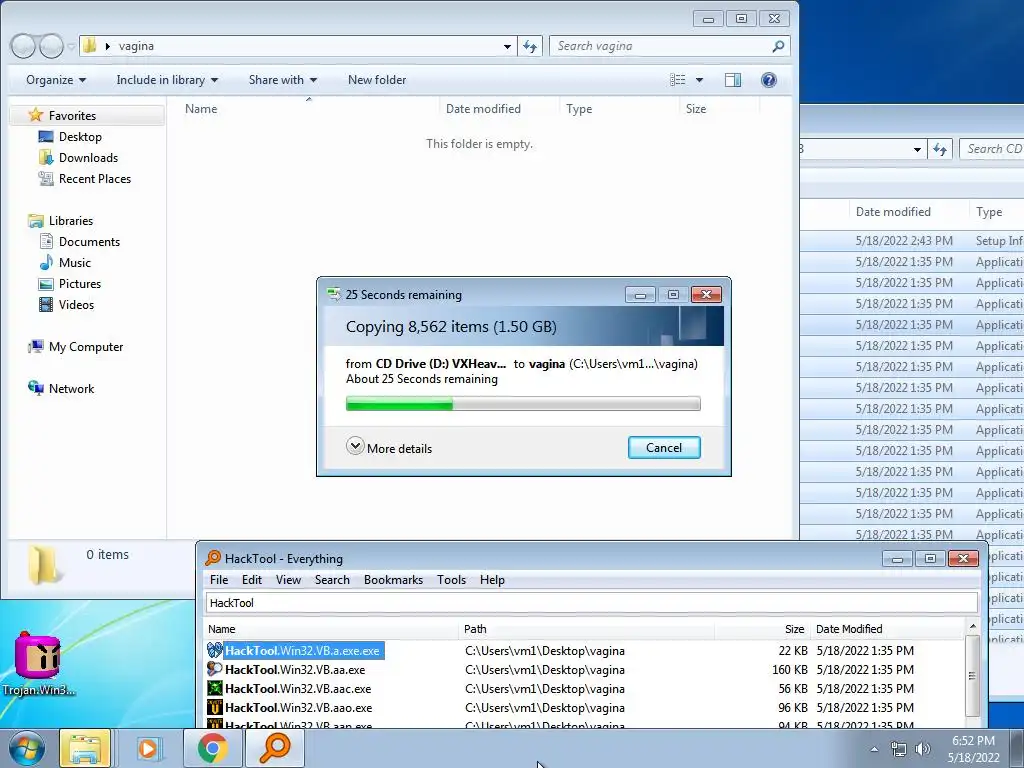Click the Trojan.Win3... desktop icon
Image resolution: width=1024 pixels, height=768 pixels.
39,664
